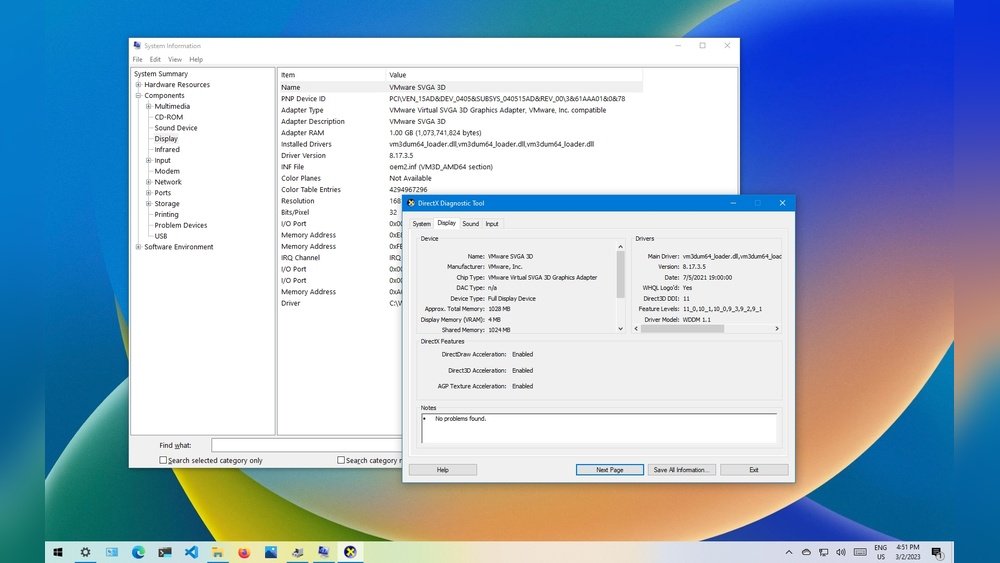Collapse the Components tree node
1000x563 pixels.
pyautogui.click(x=138, y=96)
